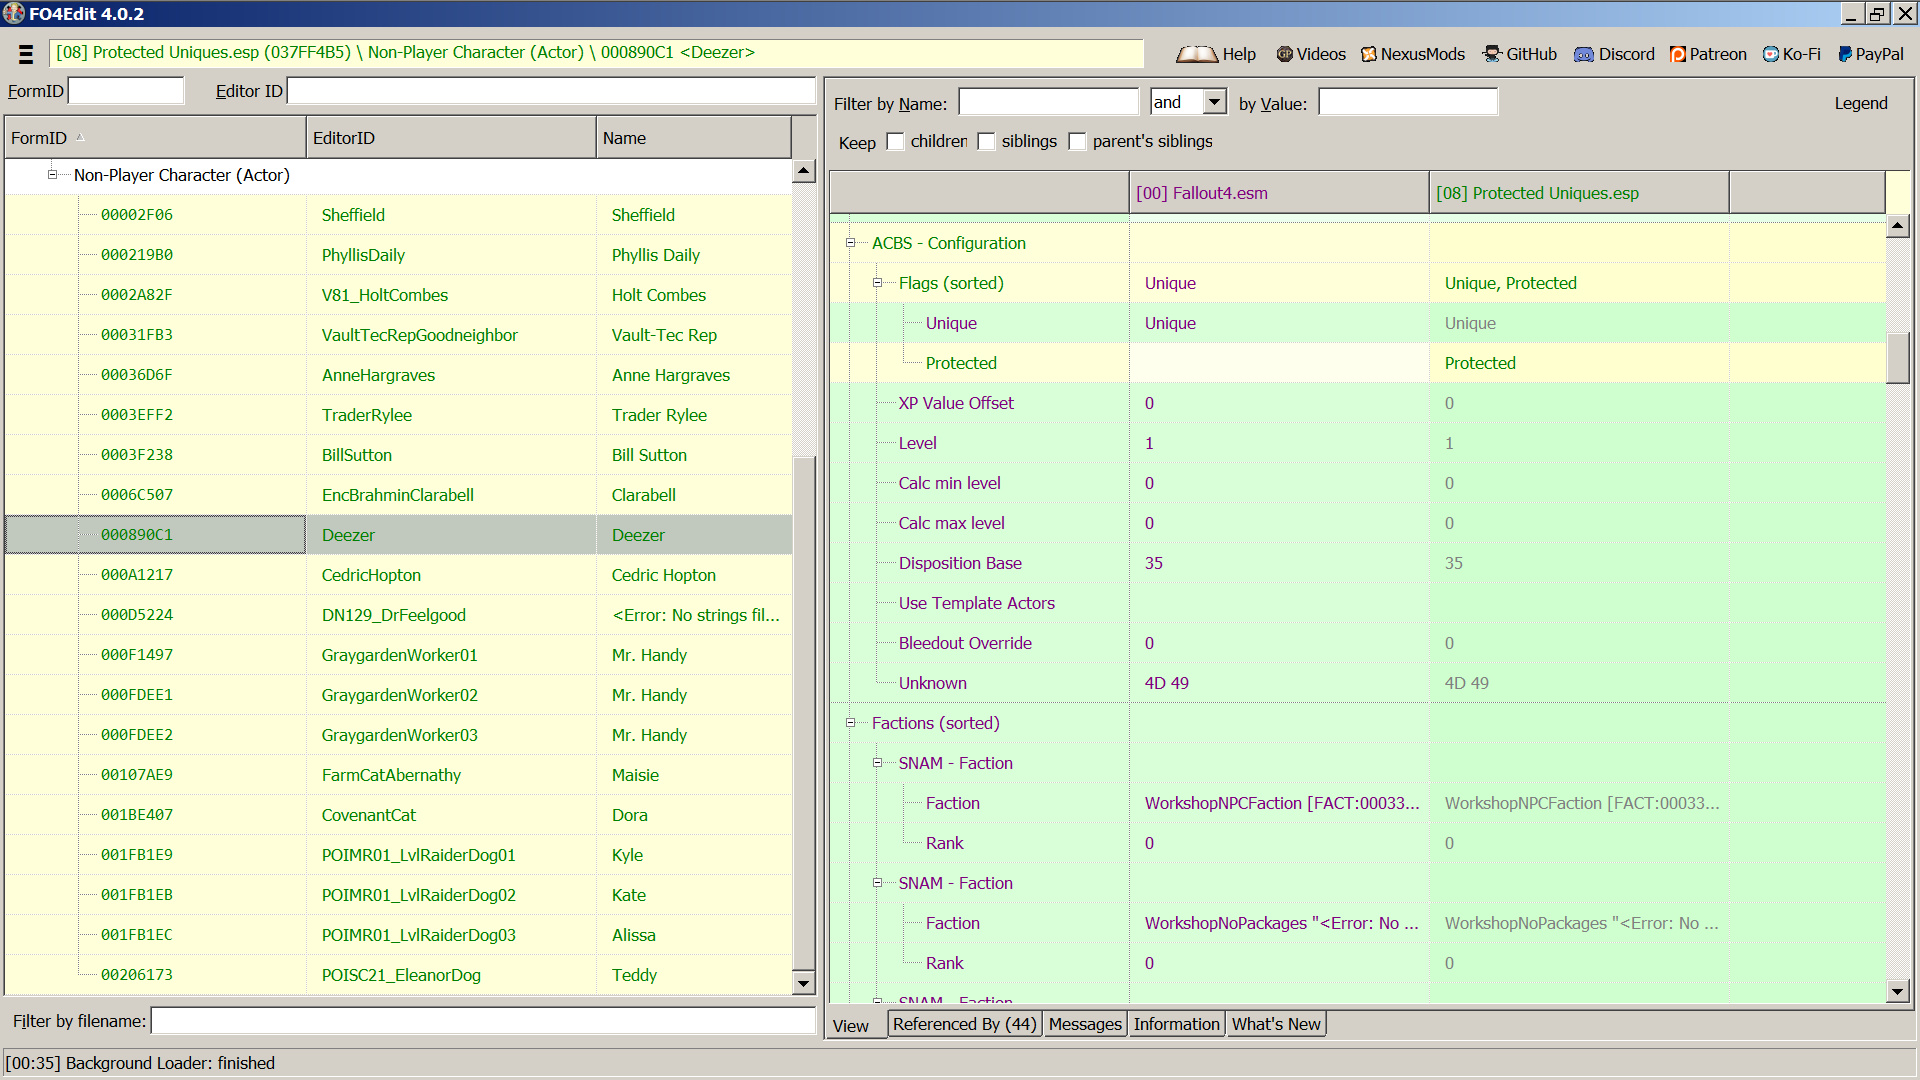Click the XP Value Offset row label
The height and width of the screenshot is (1080, 1920).
coord(956,403)
